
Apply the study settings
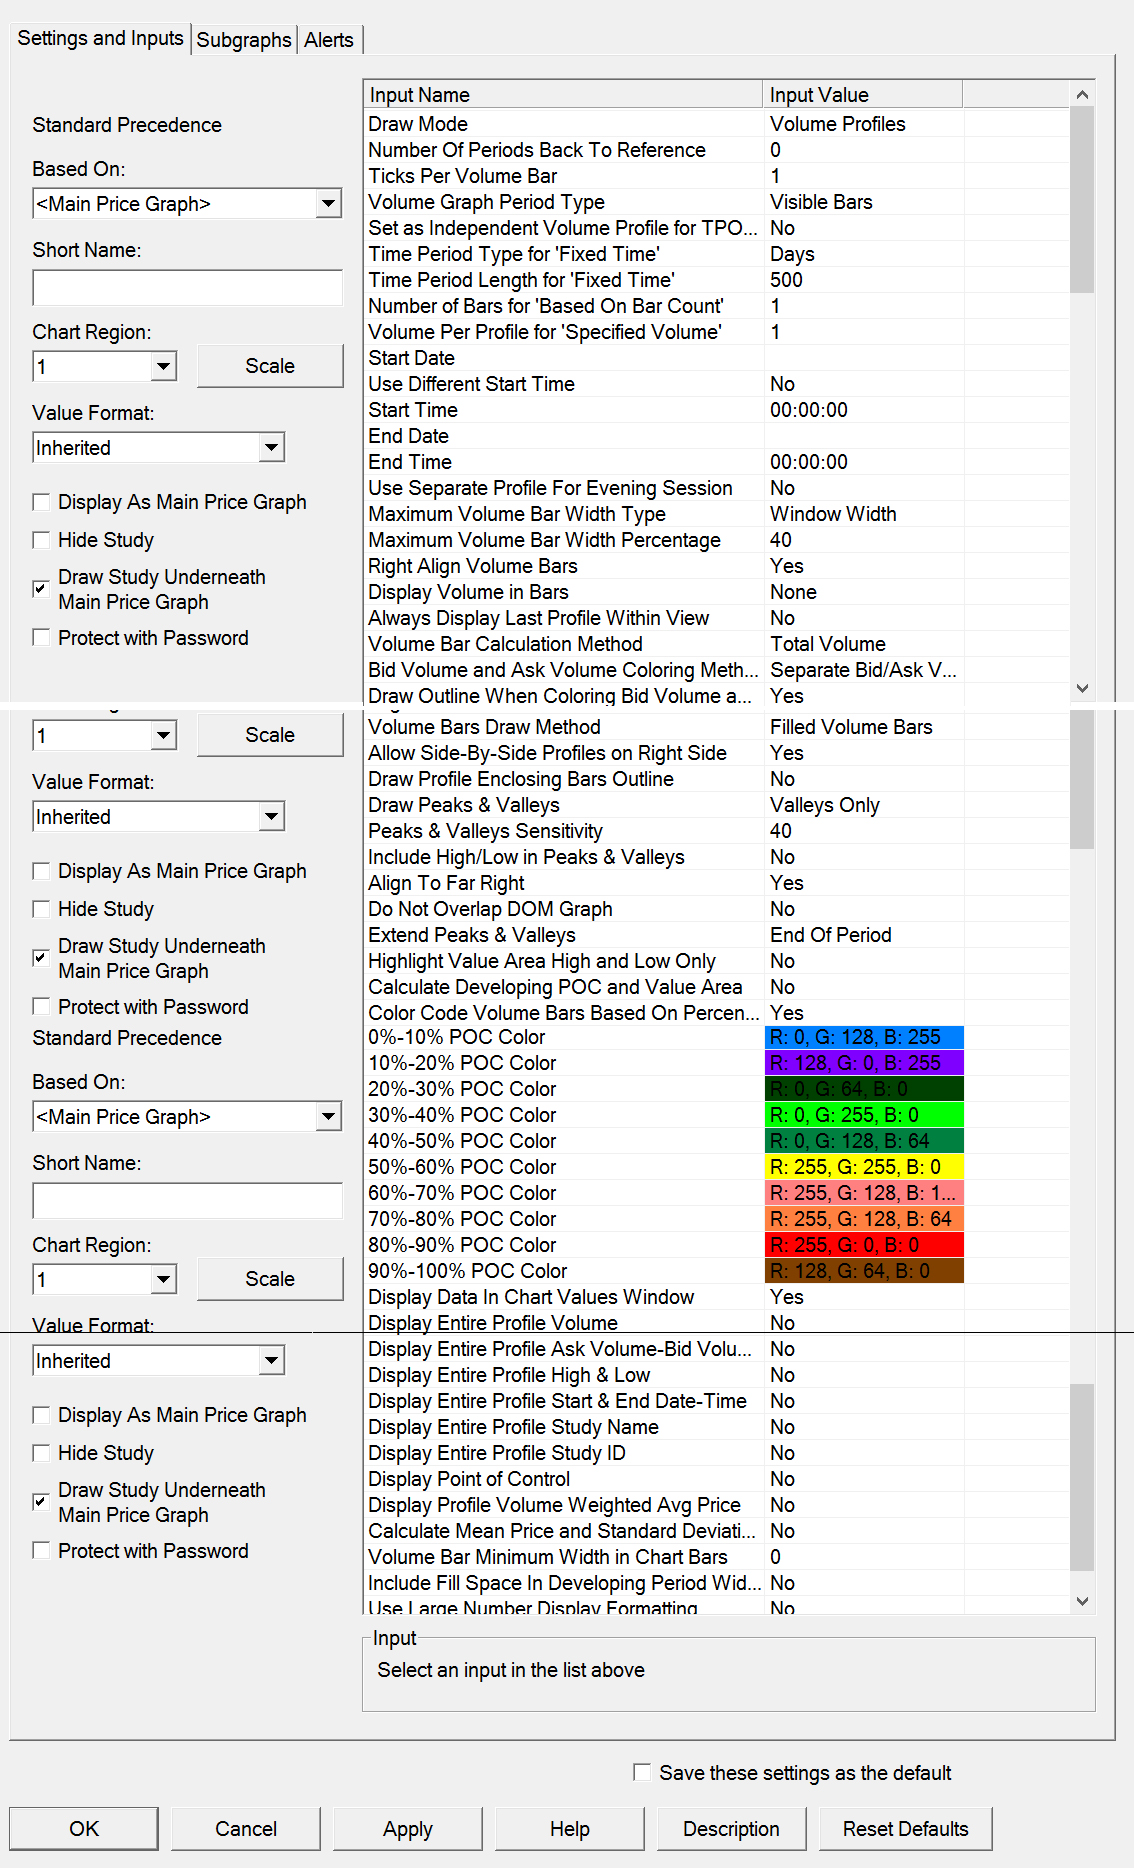(x=408, y=1829)
